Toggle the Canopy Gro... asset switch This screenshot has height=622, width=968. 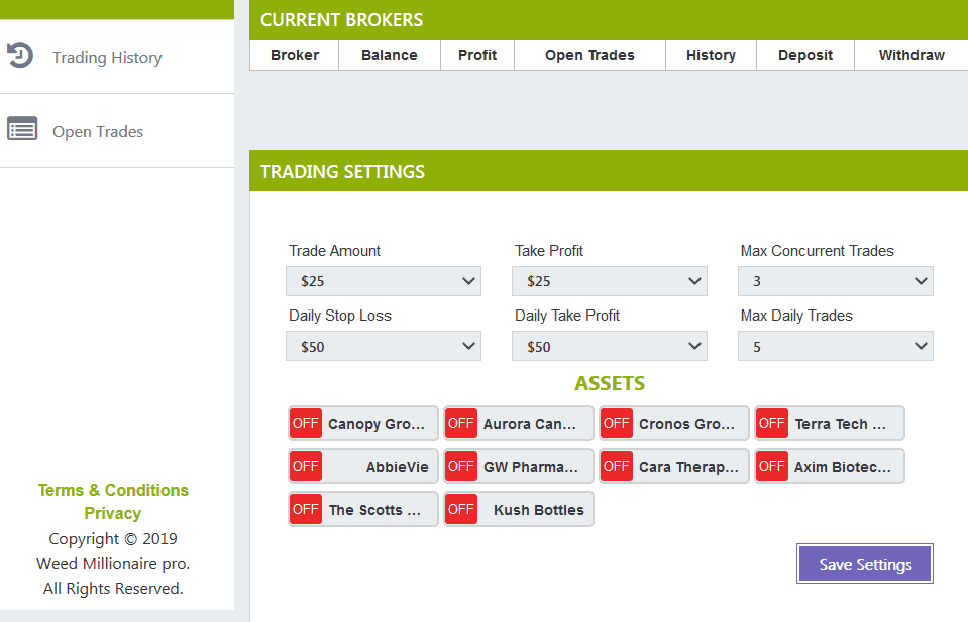click(x=306, y=423)
